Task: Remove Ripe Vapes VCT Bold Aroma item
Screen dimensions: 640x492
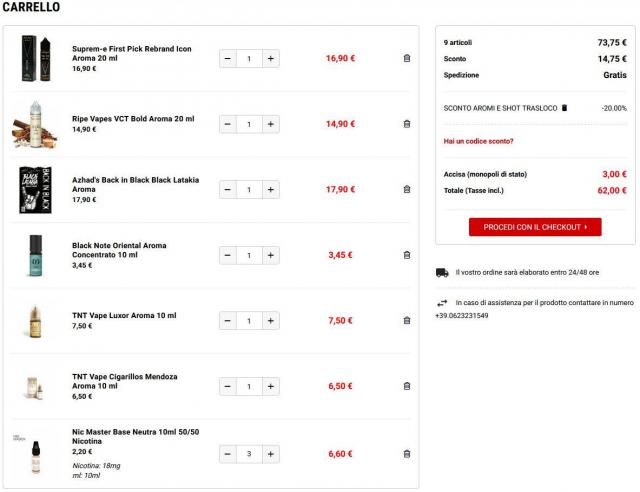Action: 407,124
